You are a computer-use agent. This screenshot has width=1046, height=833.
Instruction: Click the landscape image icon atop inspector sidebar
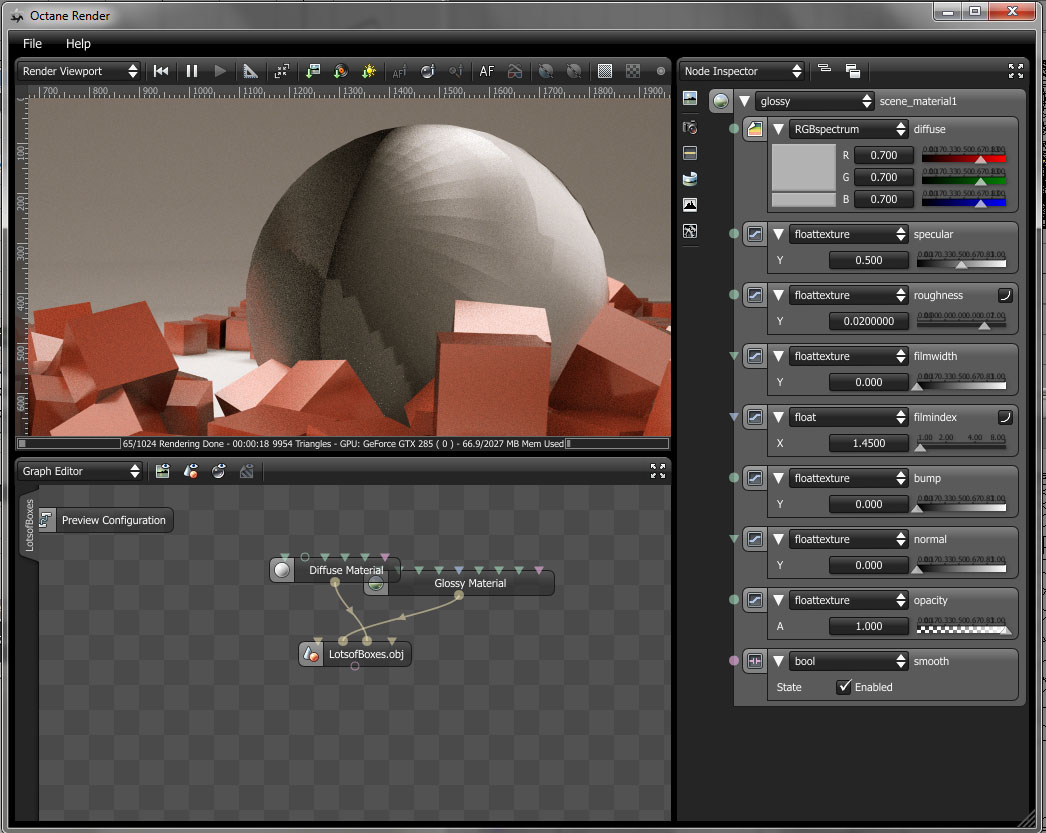click(x=690, y=98)
